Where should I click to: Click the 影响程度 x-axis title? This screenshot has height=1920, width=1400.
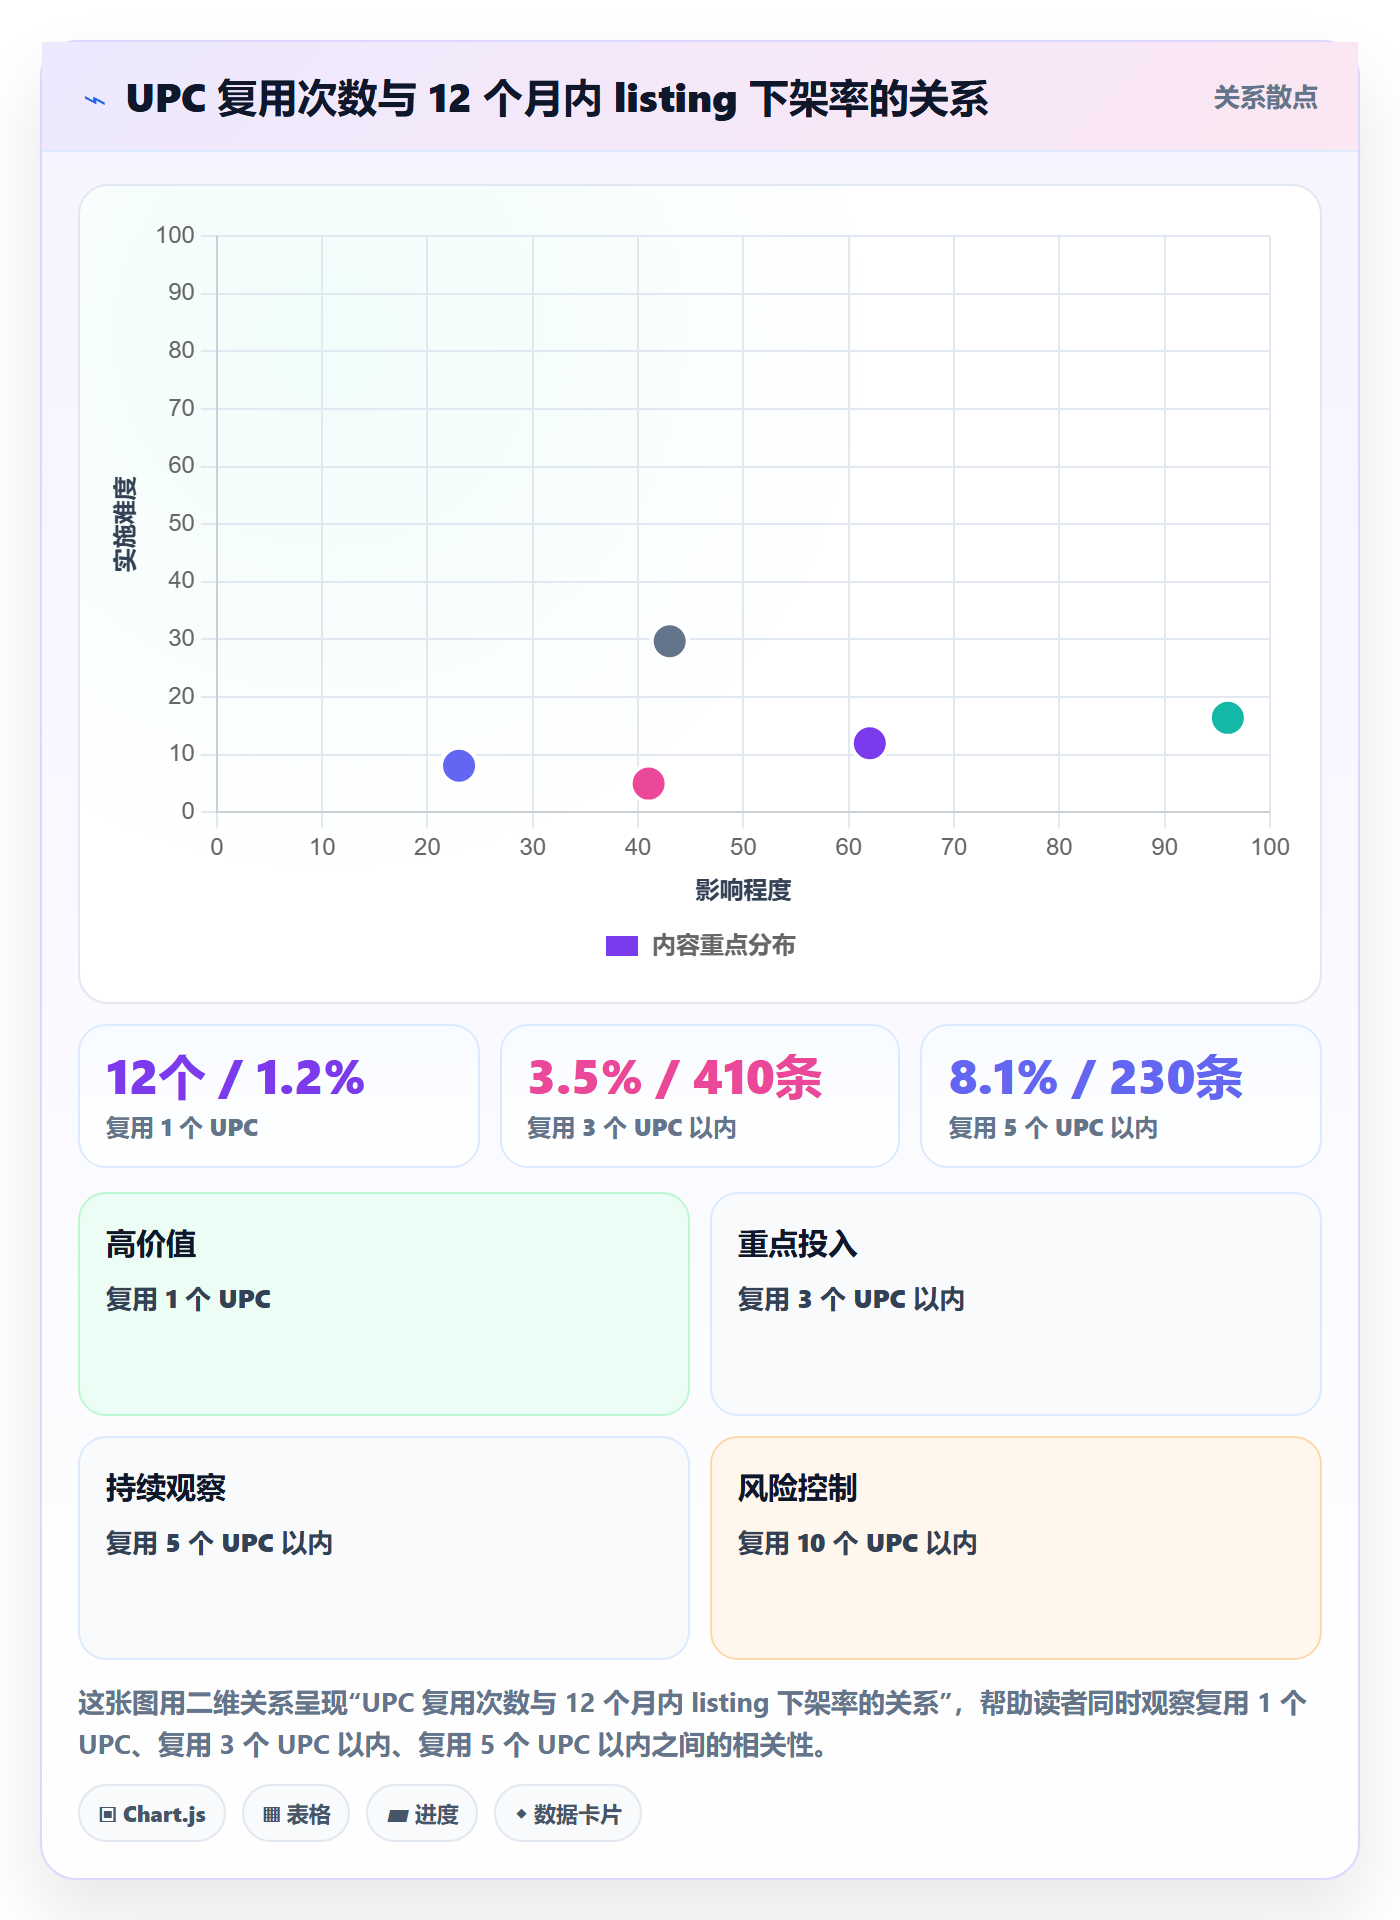coord(743,890)
